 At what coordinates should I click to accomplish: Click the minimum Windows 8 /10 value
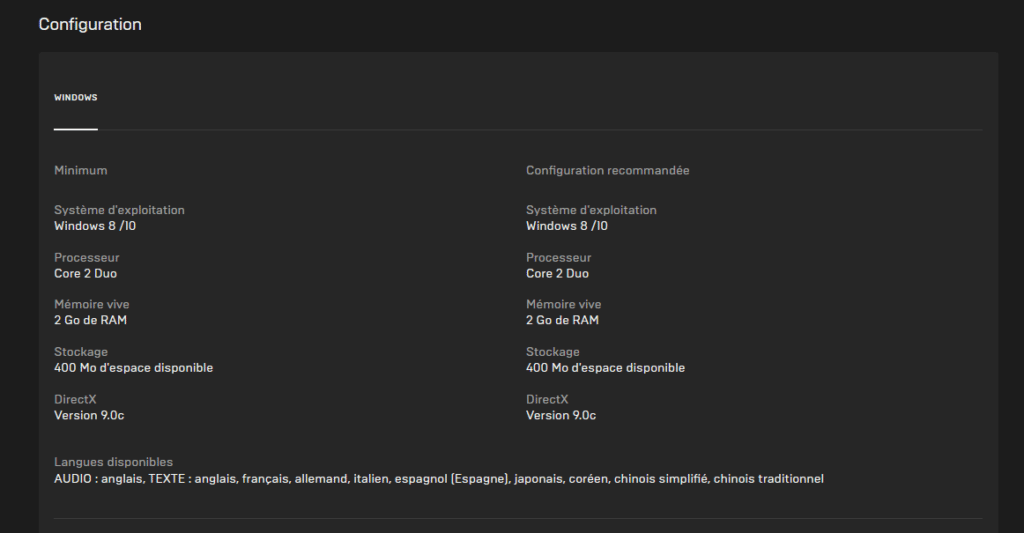[x=95, y=226]
